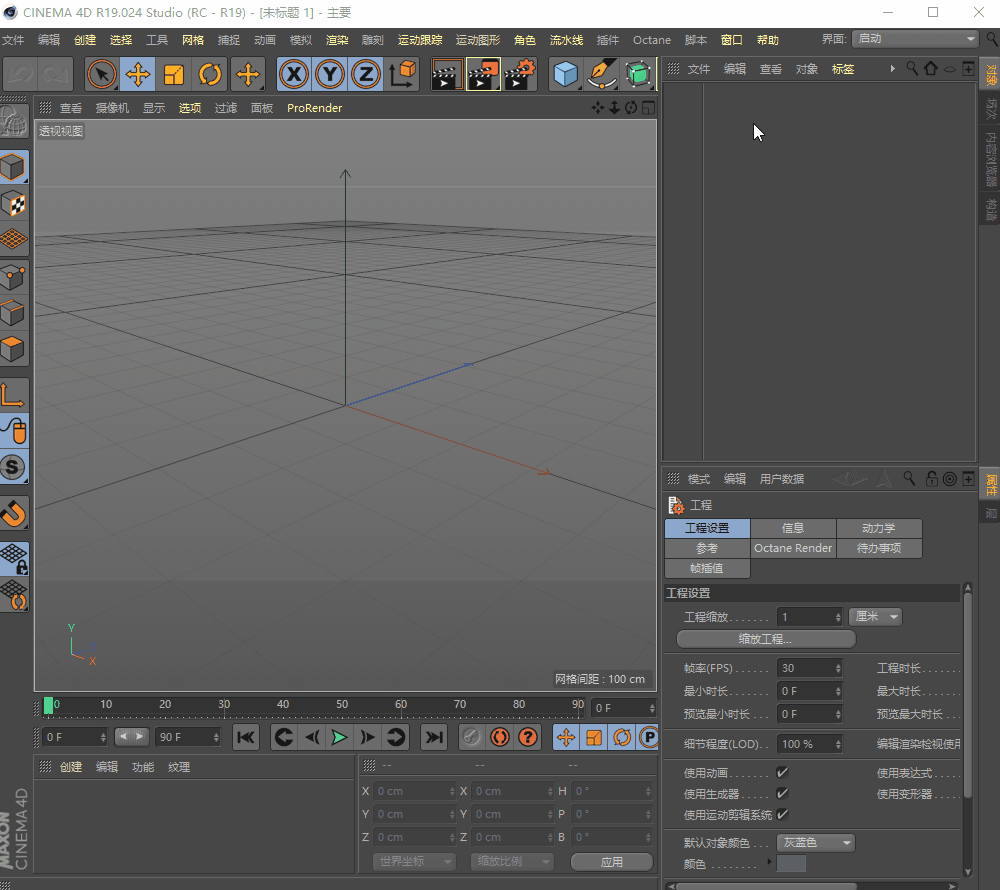Image resolution: width=1000 pixels, height=890 pixels.
Task: Switch to Edges mode
Action: tap(14, 313)
